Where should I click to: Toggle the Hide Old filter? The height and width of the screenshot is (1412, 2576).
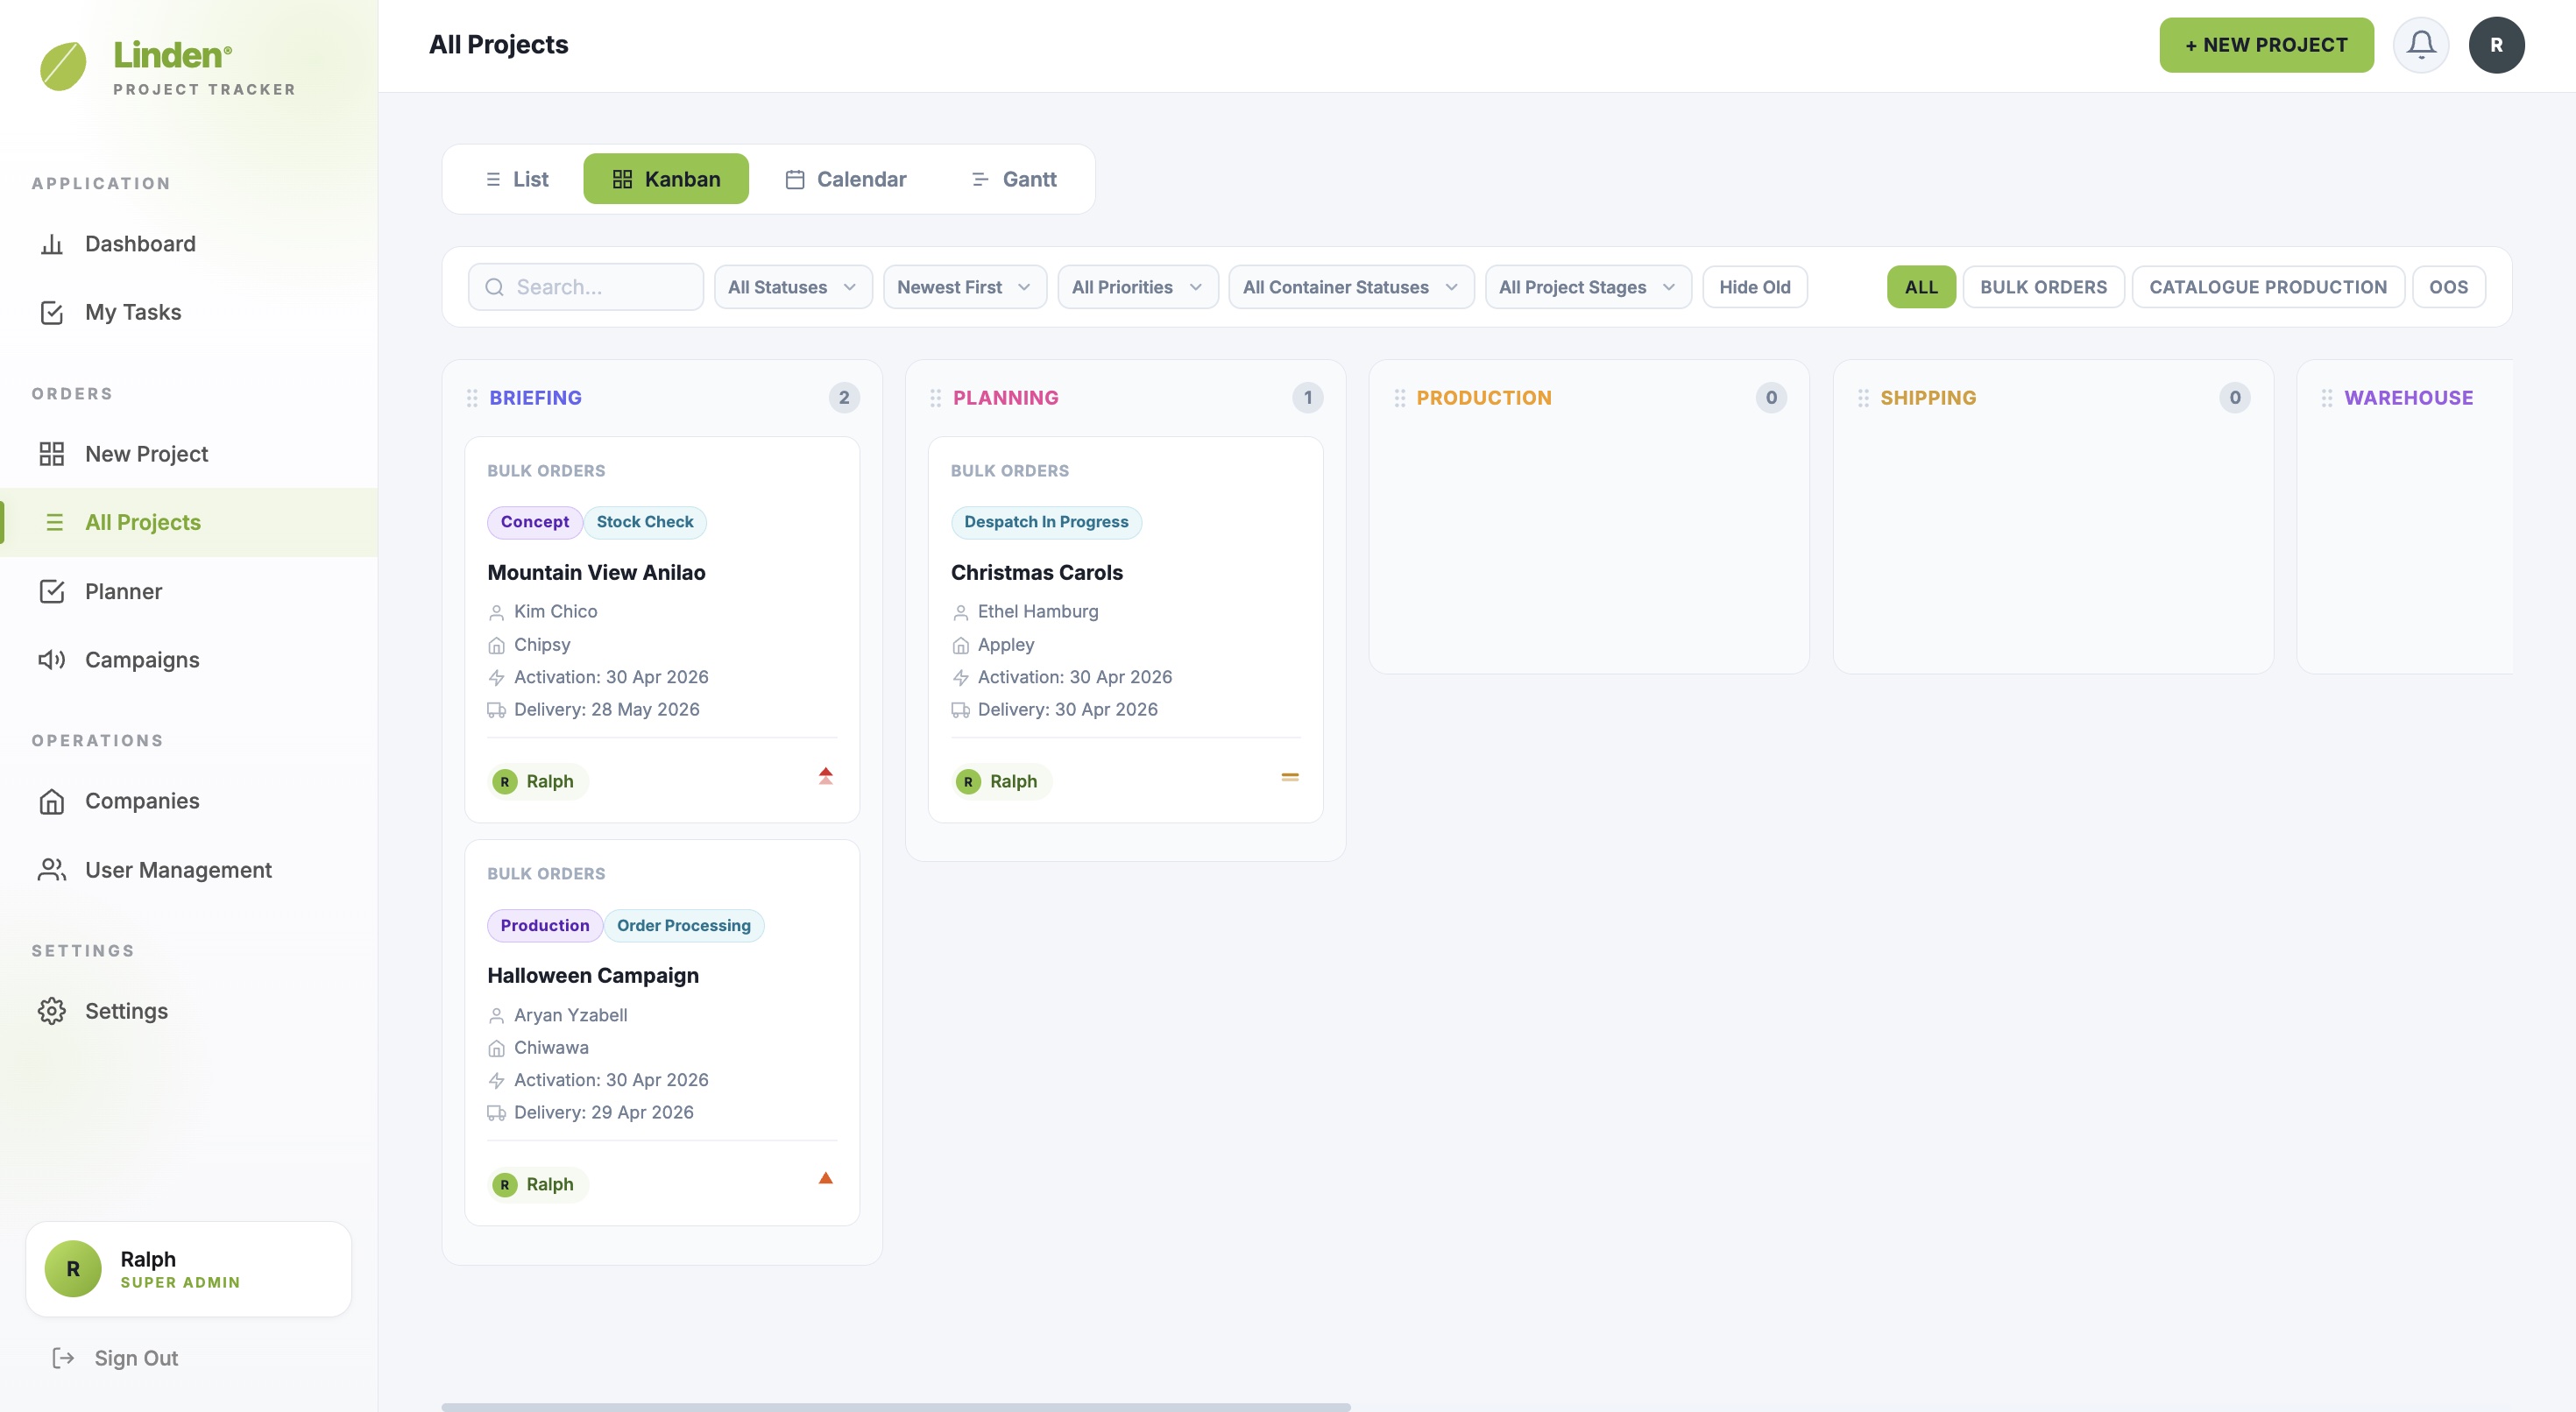(1754, 288)
